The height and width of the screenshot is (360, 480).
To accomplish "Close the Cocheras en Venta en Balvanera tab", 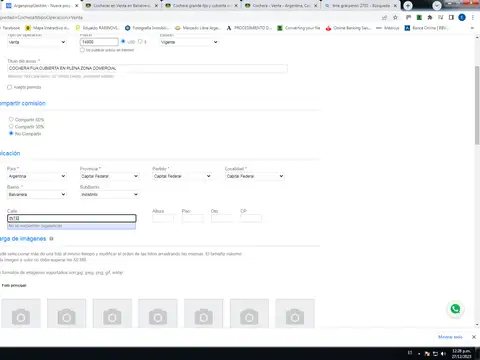I will click(x=156, y=6).
